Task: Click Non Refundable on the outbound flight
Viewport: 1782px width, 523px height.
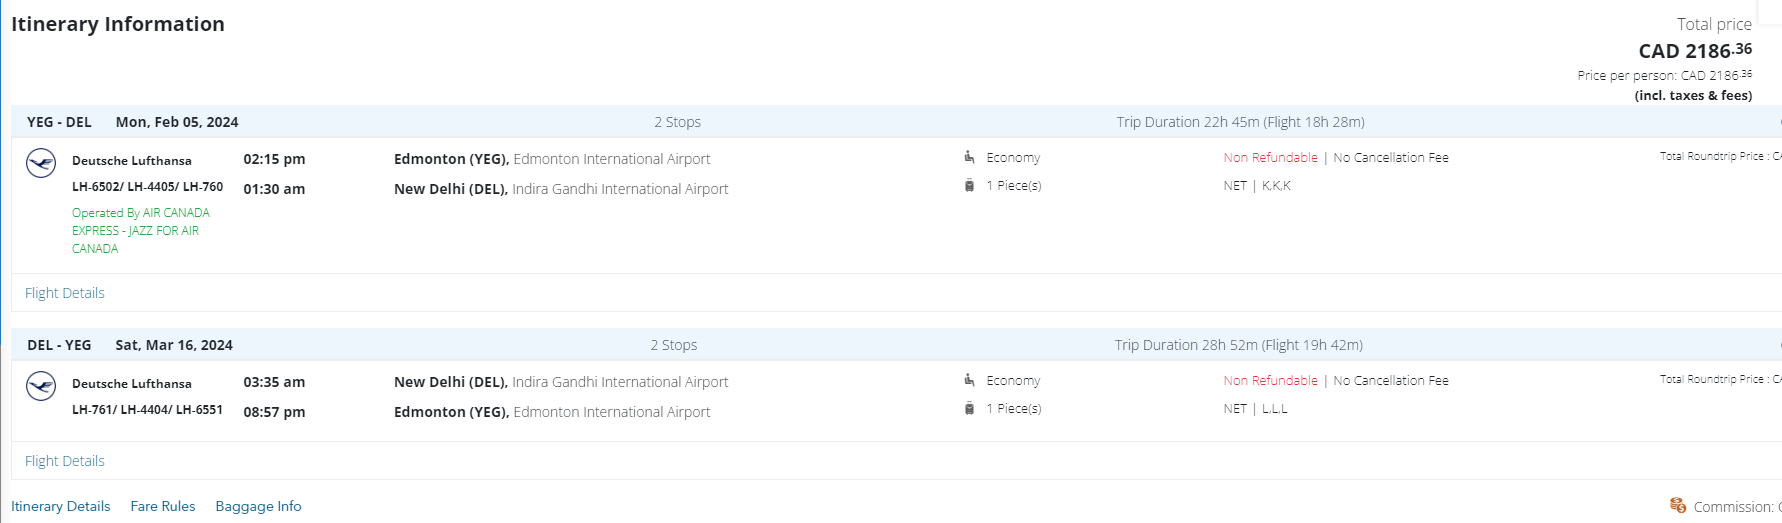Action: coord(1270,158)
